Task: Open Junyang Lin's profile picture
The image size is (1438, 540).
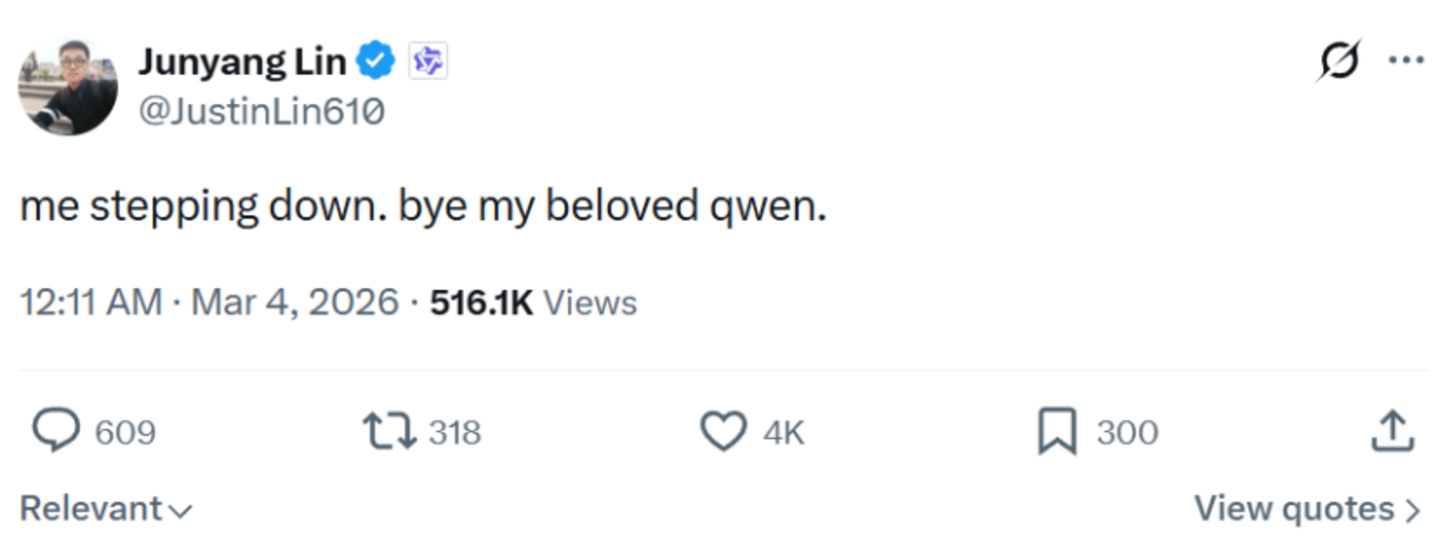Action: pos(68,87)
